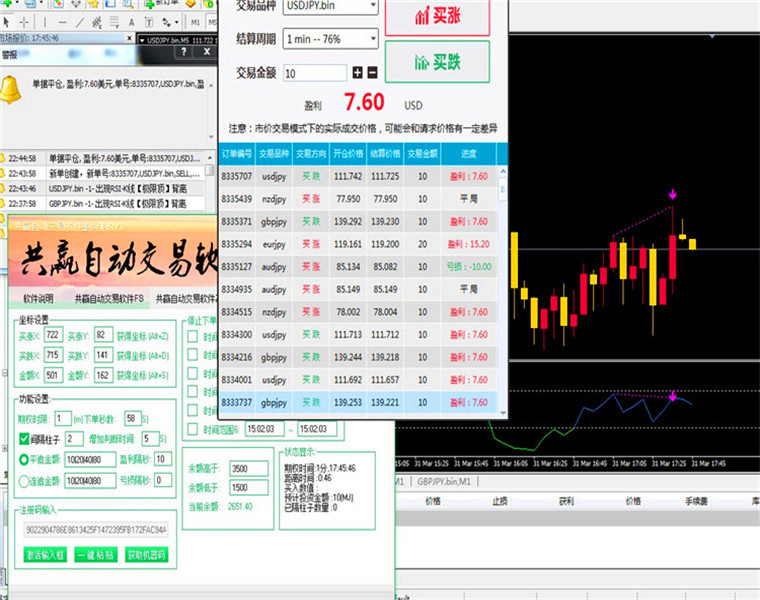Toggle the 间隔柱子 checkbox
This screenshot has width=760, height=600.
24,439
